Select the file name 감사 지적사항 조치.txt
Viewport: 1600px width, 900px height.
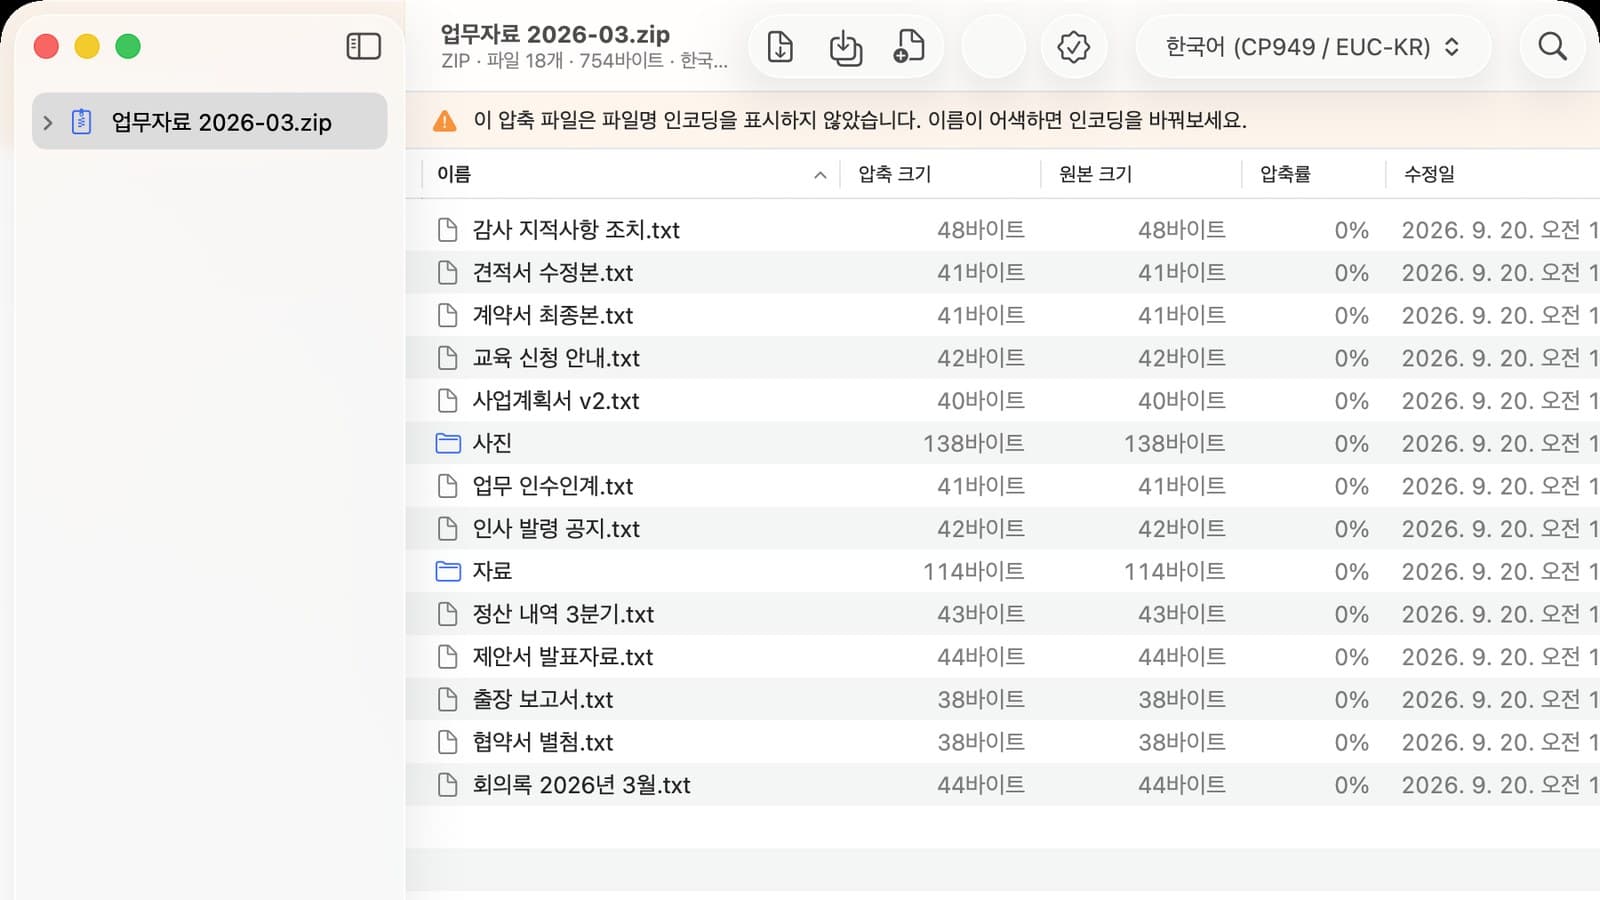coord(576,230)
